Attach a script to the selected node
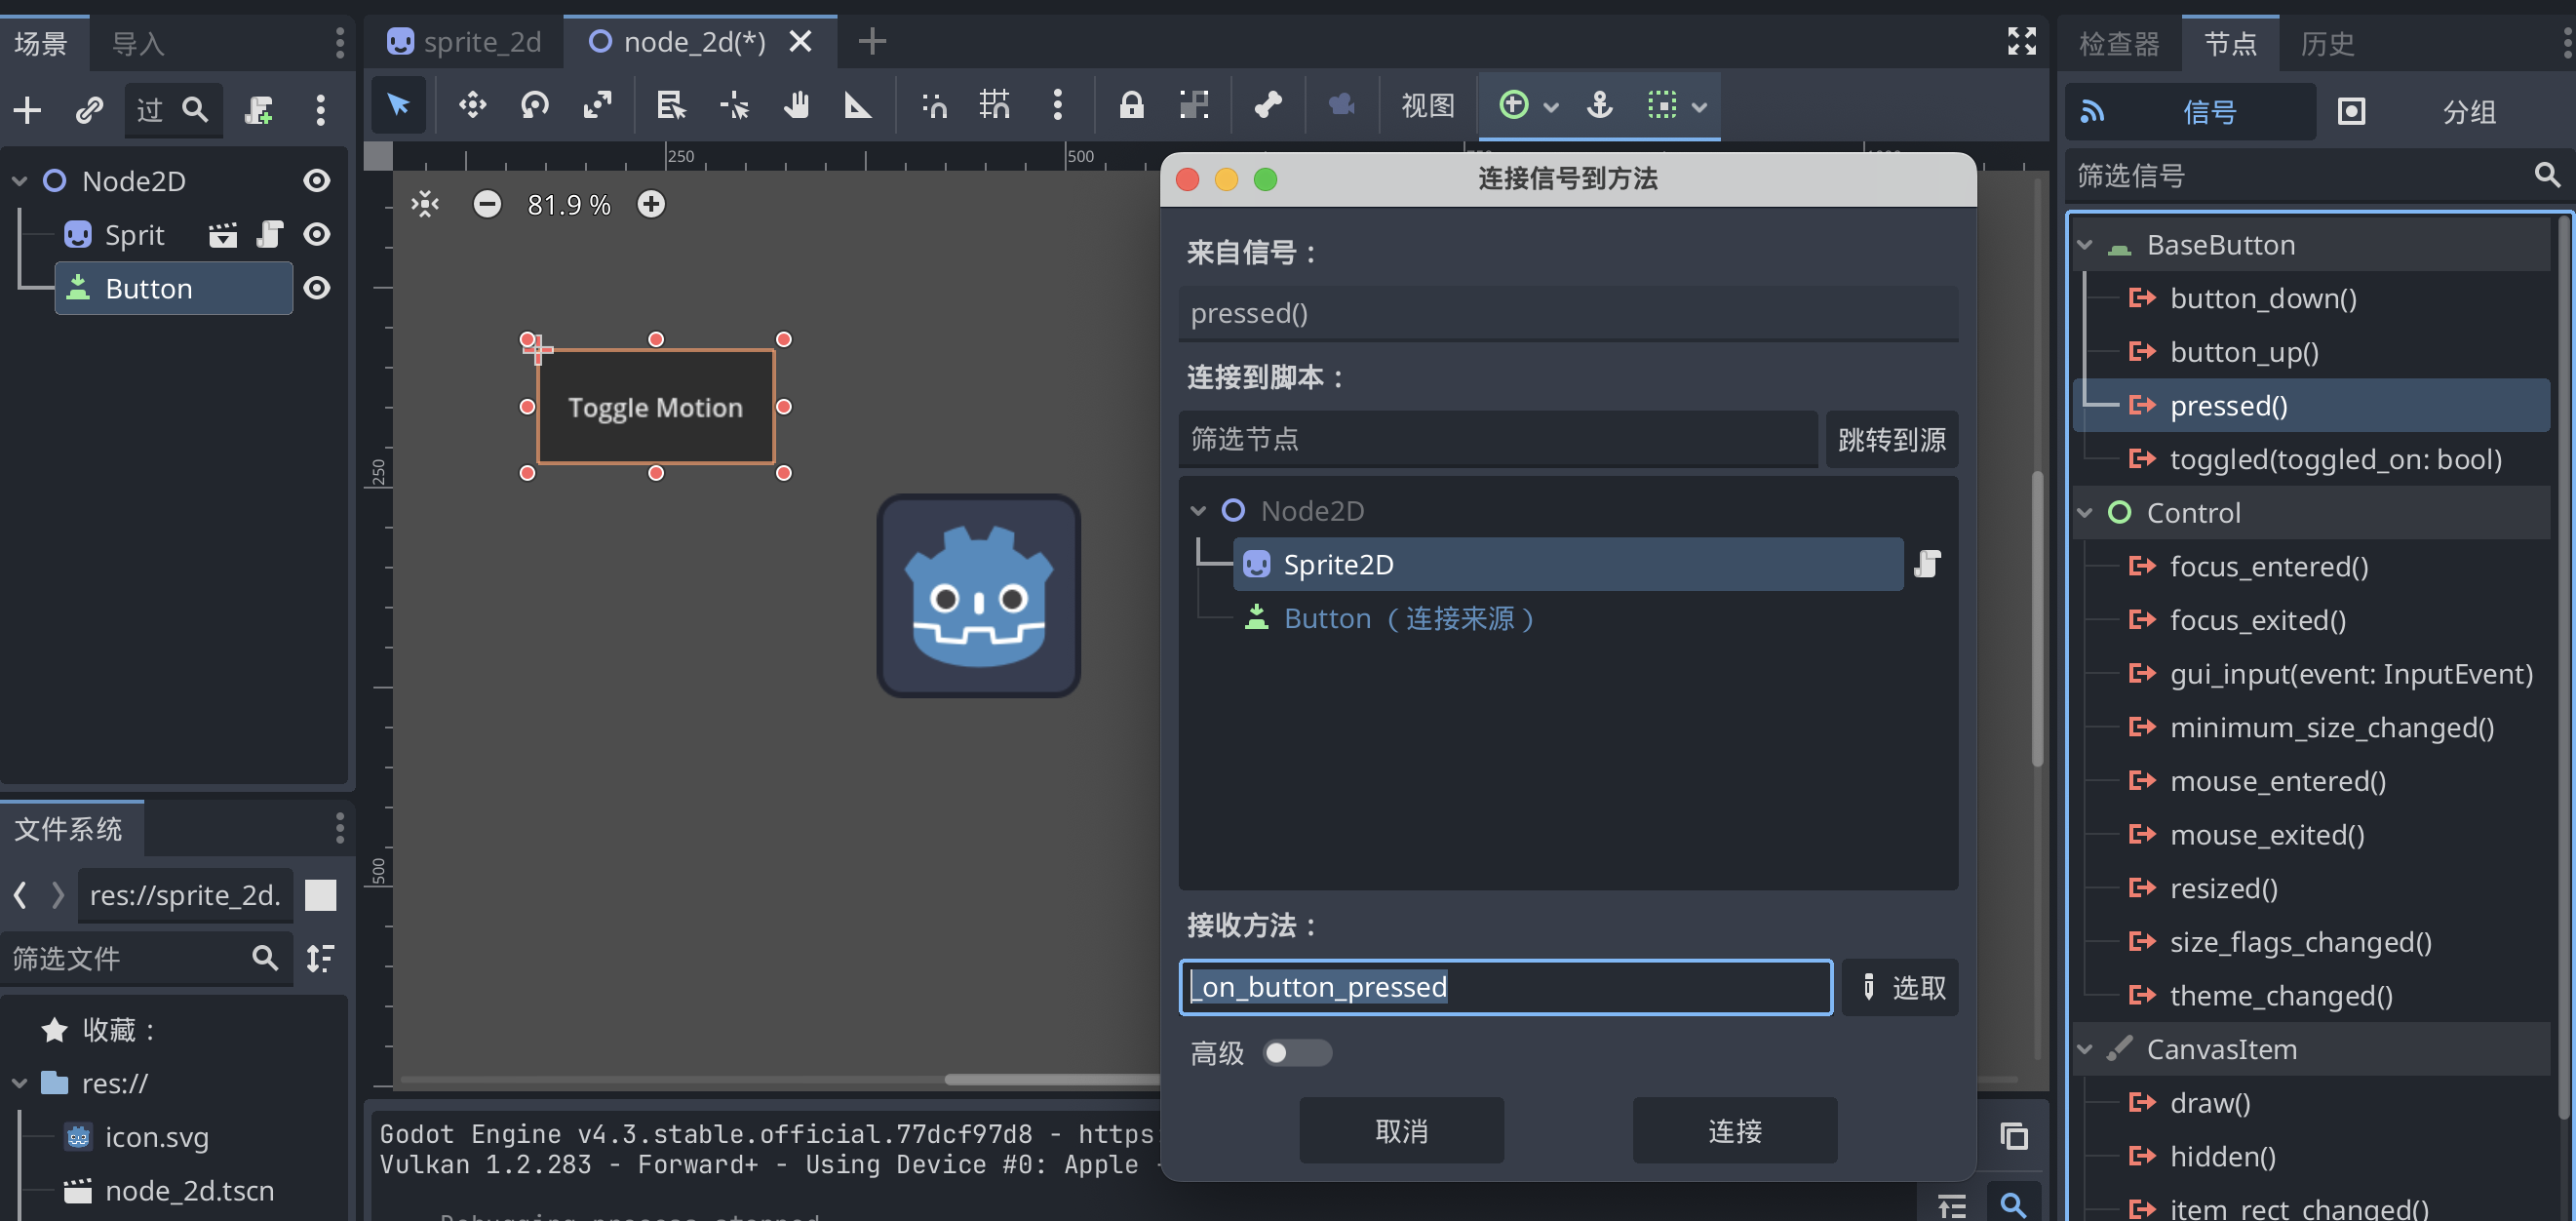 pos(259,110)
